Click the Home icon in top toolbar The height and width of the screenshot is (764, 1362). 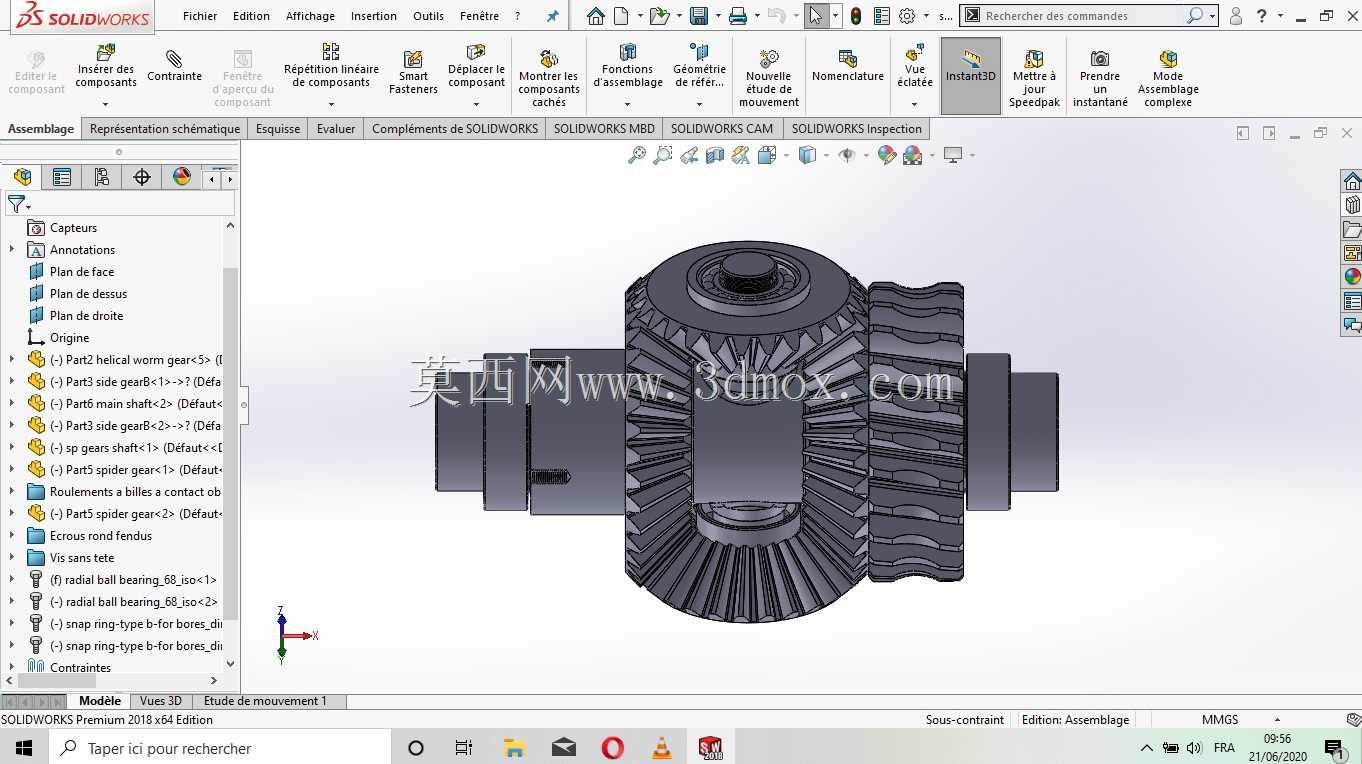point(596,16)
